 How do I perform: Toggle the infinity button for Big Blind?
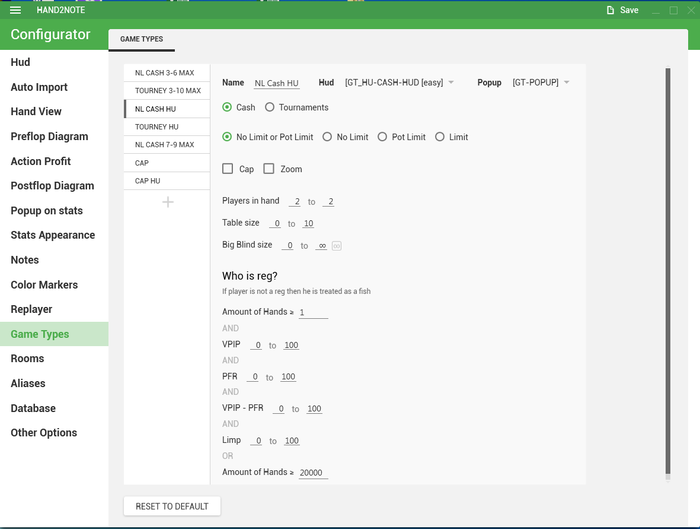(337, 246)
